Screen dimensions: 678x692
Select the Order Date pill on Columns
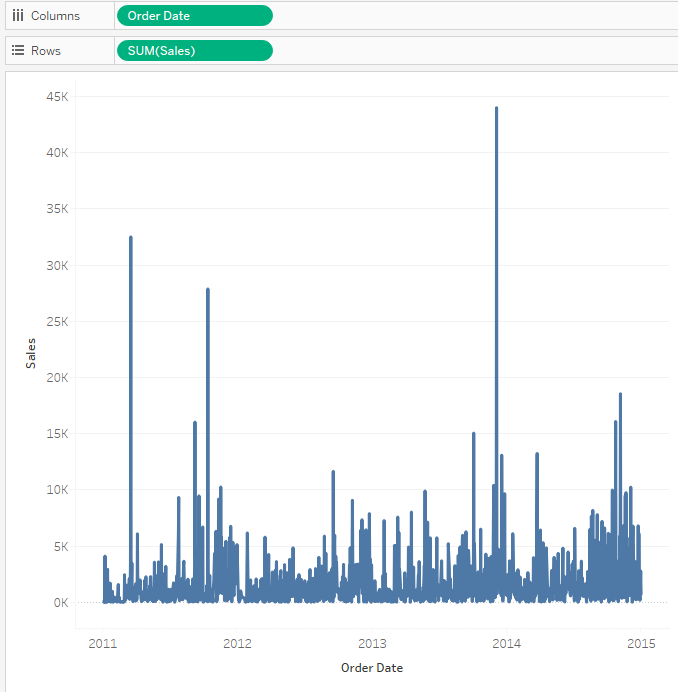[x=194, y=16]
